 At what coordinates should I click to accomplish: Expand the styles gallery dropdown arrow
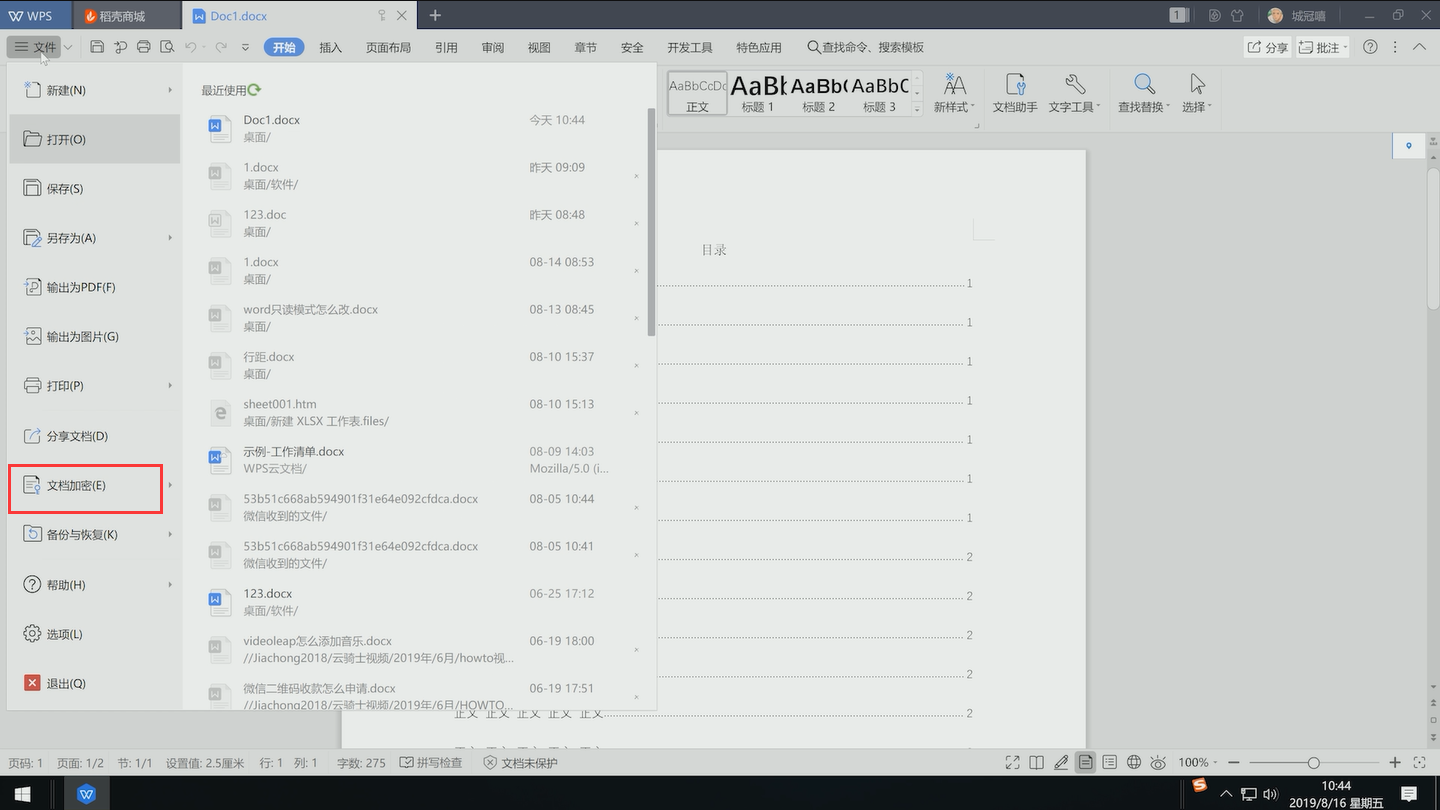tap(917, 109)
